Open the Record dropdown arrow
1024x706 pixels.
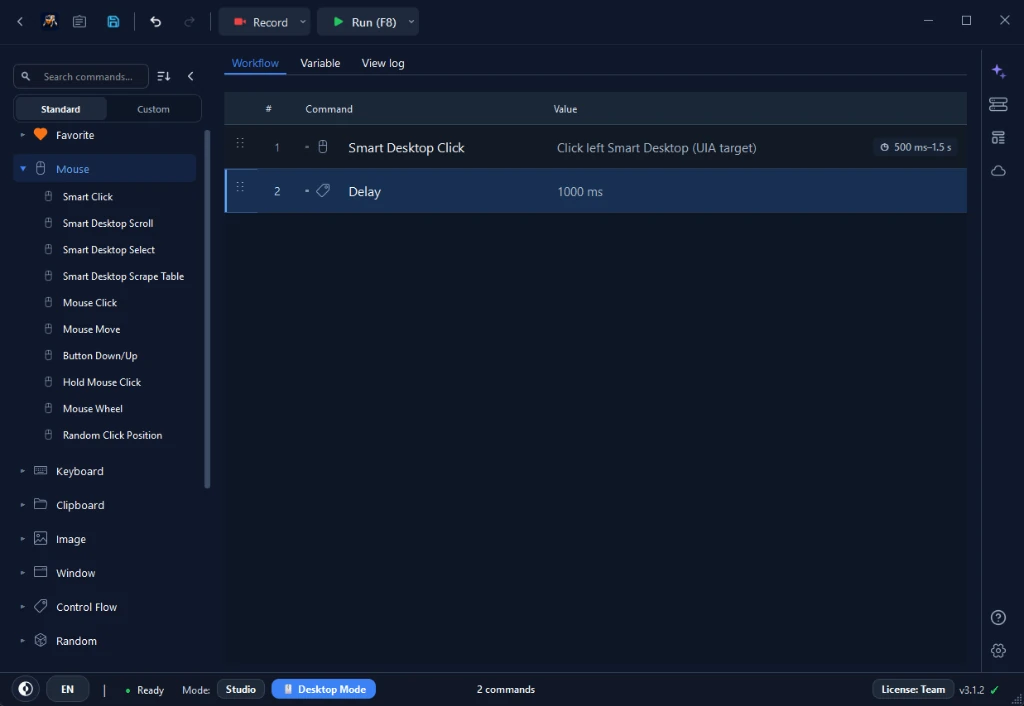[303, 22]
